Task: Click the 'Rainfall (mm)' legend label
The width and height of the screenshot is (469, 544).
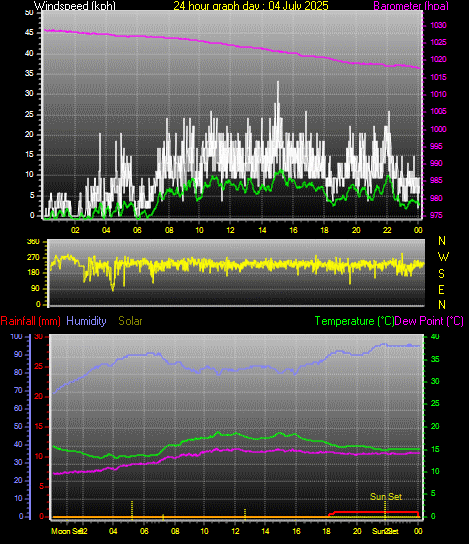Action: pos(31,321)
